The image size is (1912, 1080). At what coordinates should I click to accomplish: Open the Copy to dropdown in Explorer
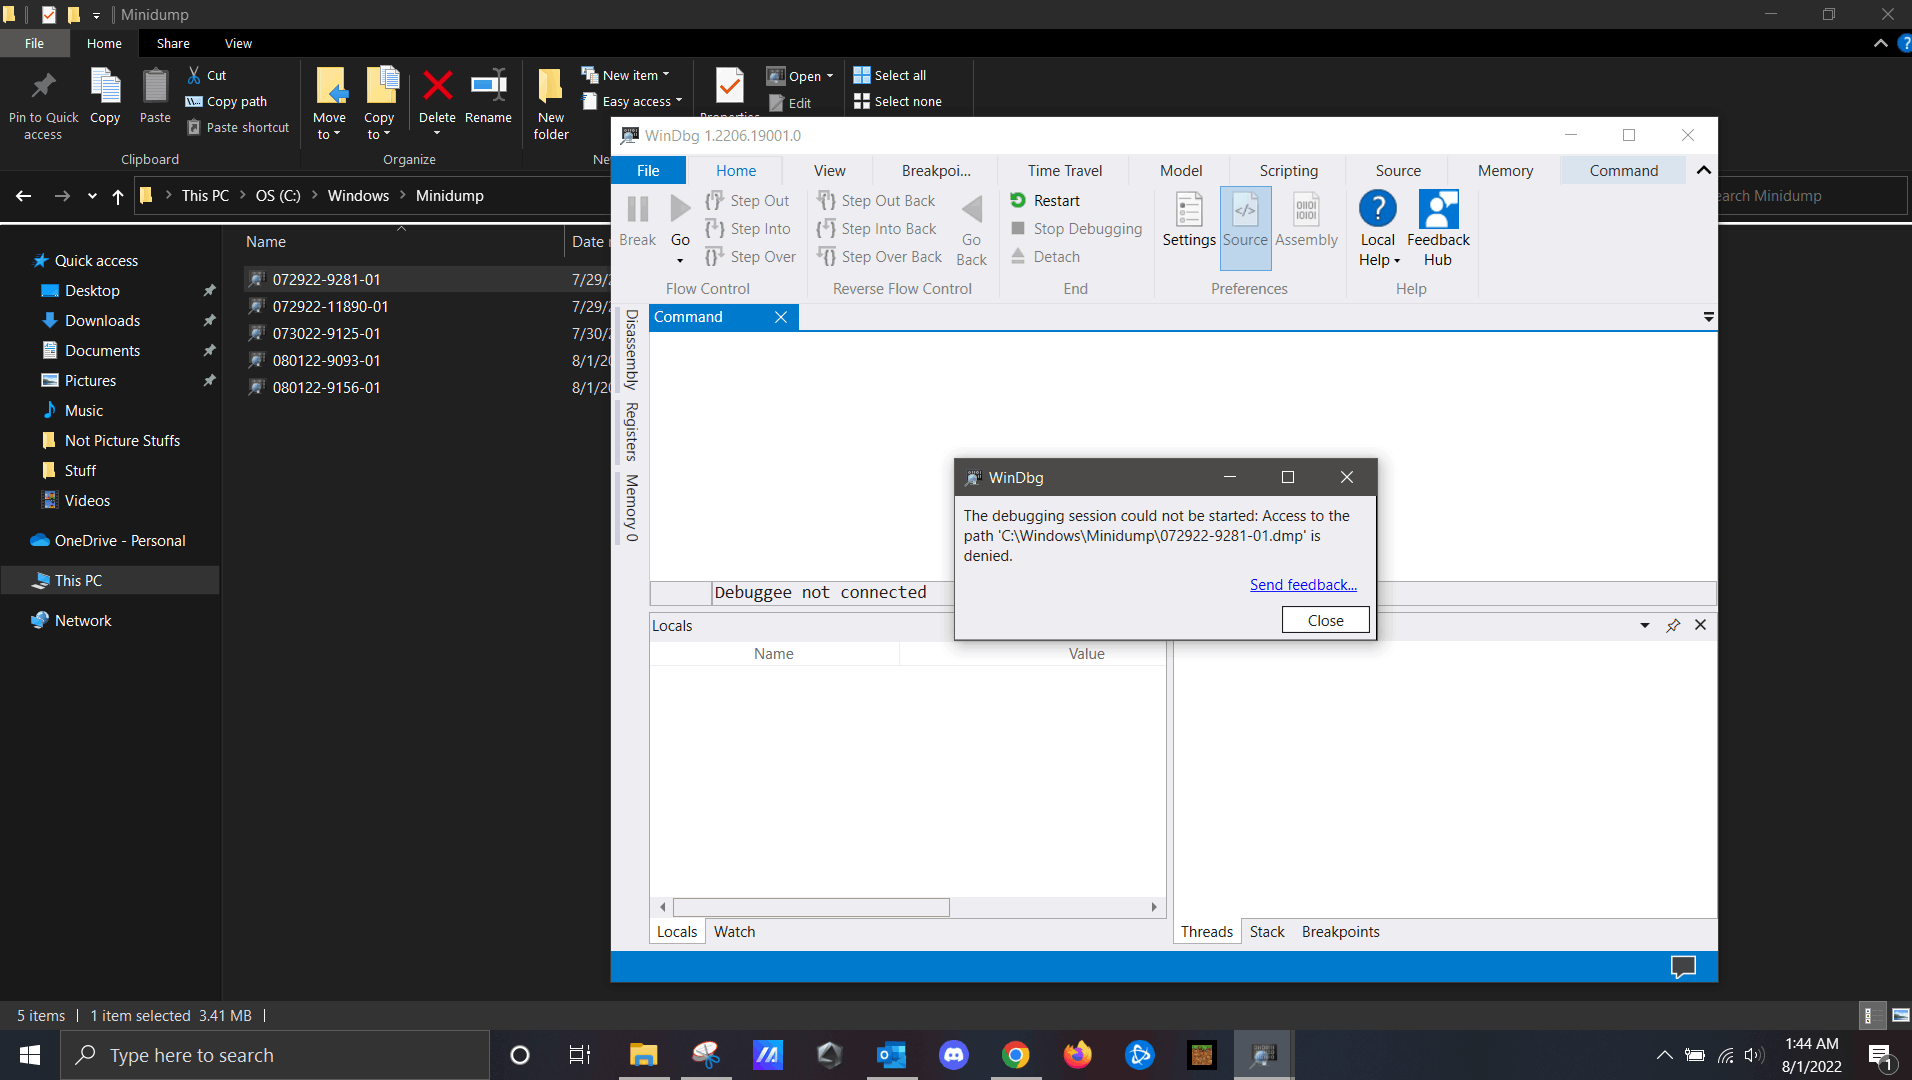[x=379, y=104]
